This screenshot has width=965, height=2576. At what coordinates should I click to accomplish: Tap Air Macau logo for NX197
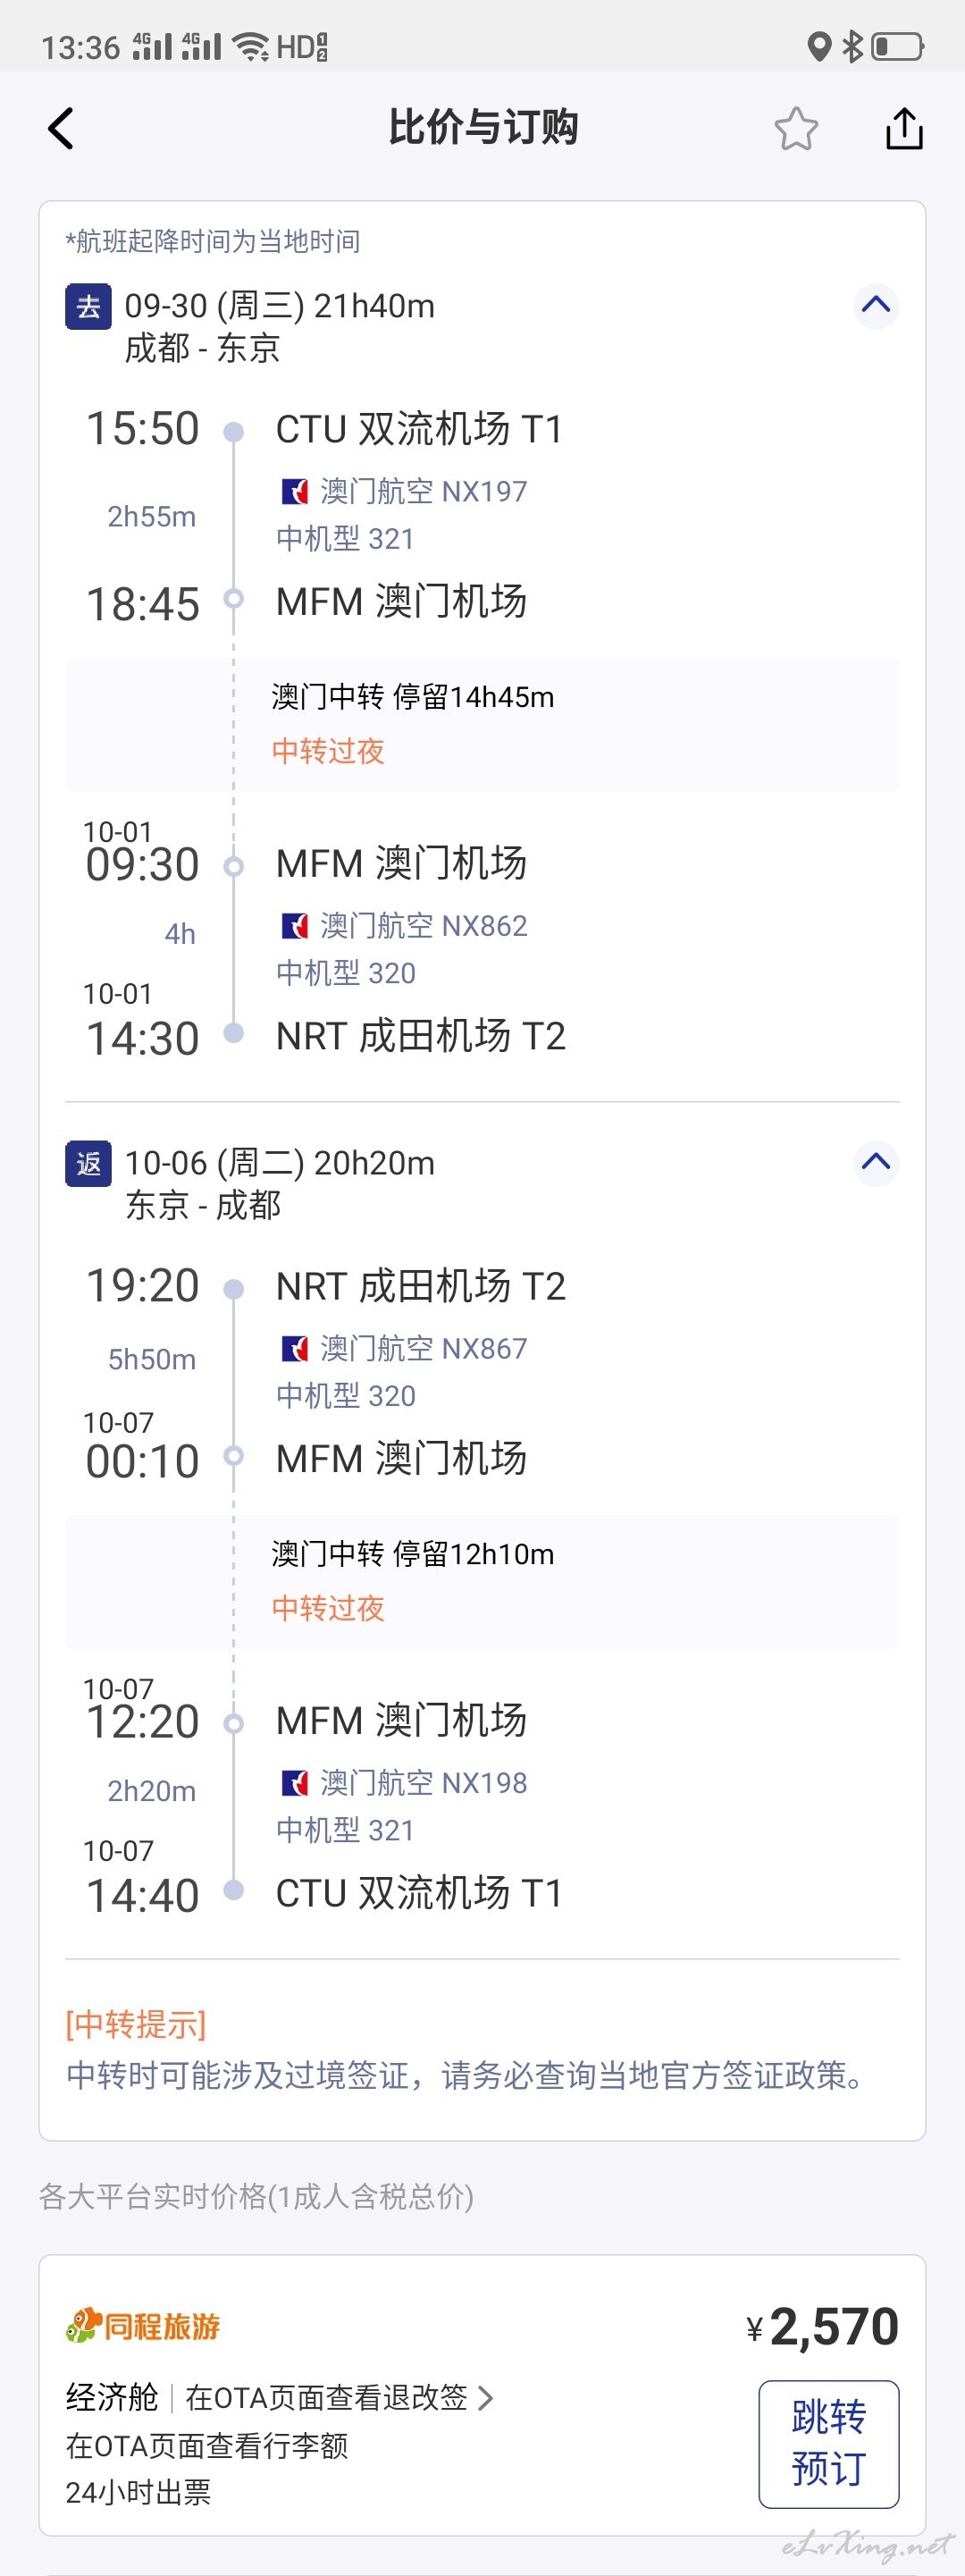click(295, 491)
